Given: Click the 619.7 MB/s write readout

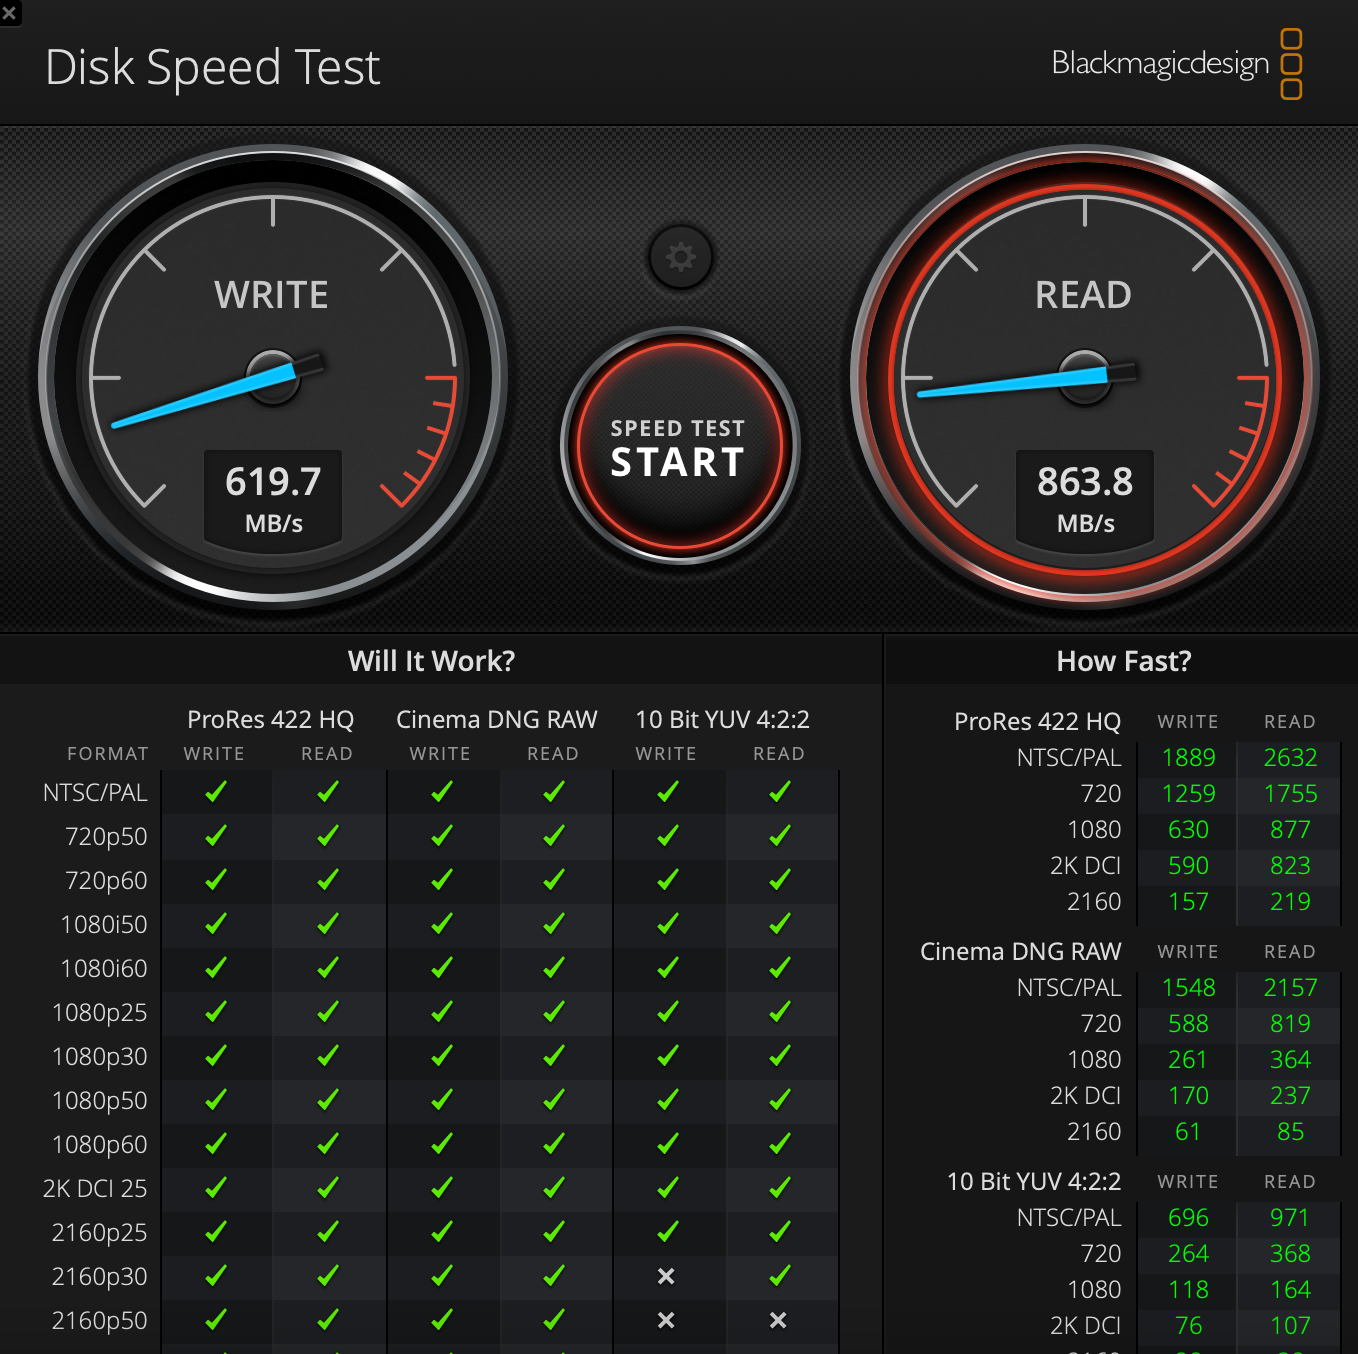Looking at the screenshot, I should (271, 497).
